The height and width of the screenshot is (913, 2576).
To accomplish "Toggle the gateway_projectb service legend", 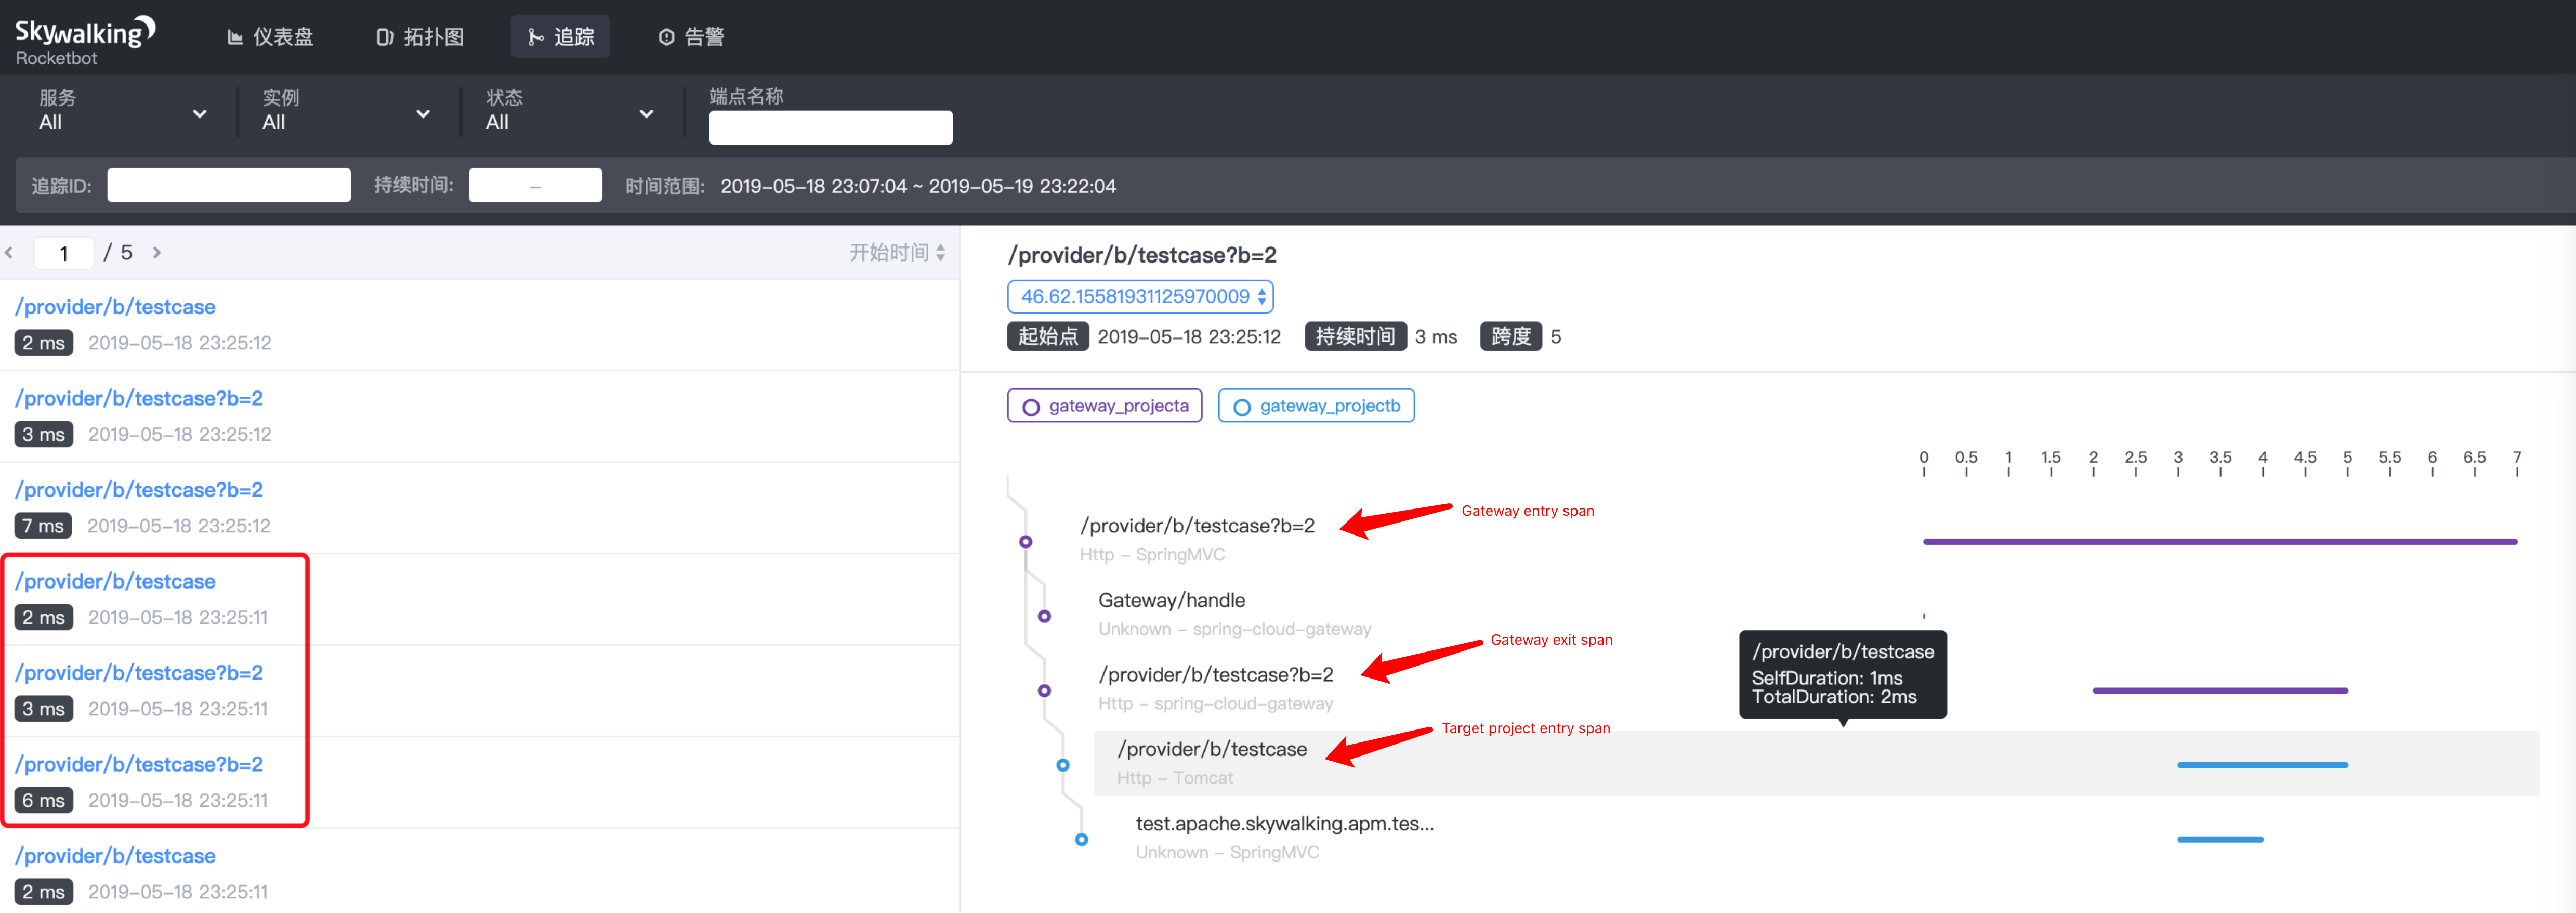I will (x=1316, y=406).
